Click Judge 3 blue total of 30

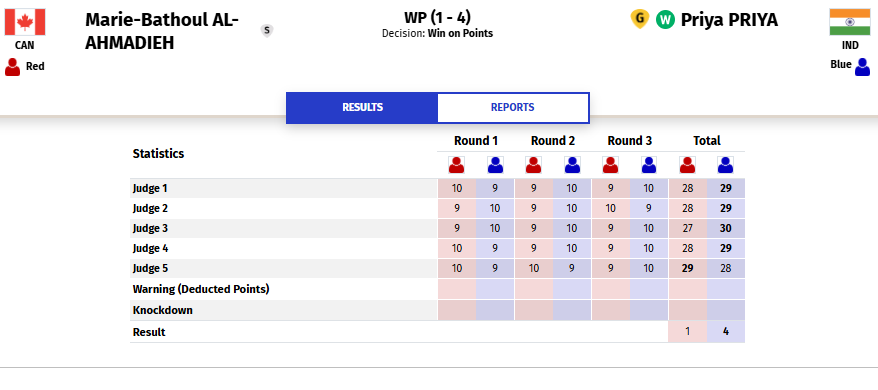click(726, 229)
